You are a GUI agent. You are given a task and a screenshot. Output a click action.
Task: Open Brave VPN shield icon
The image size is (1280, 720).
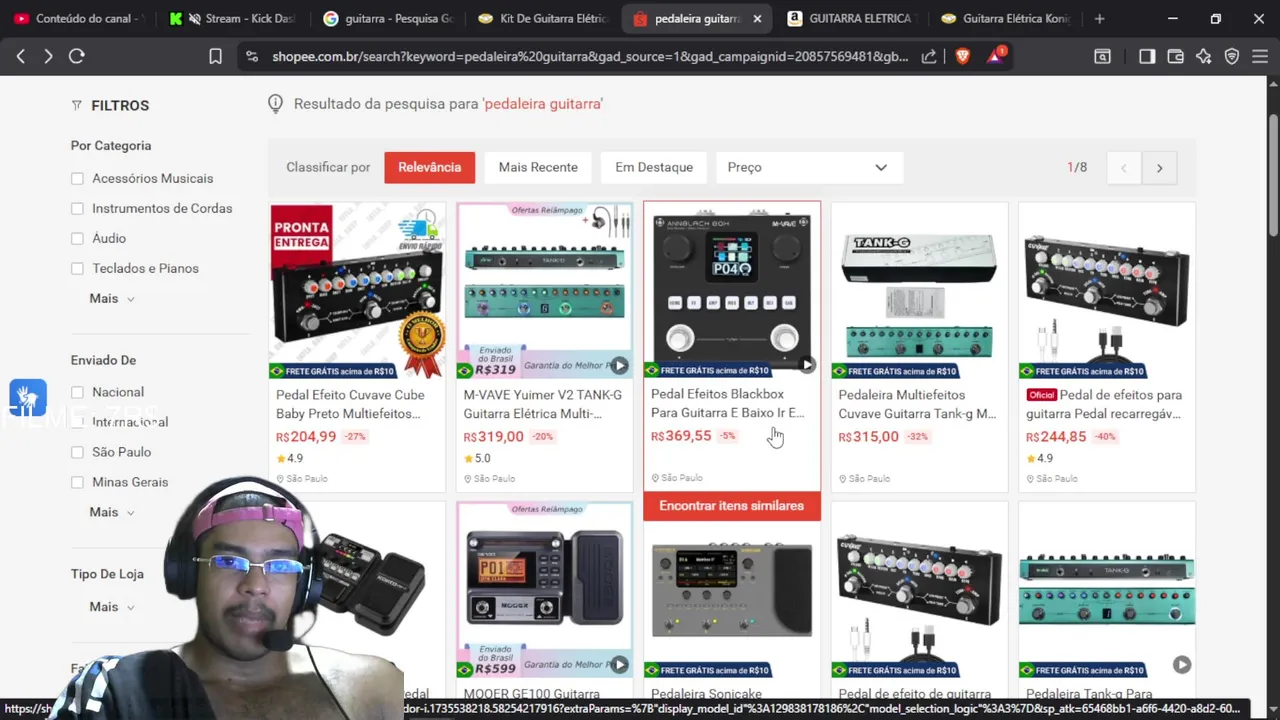(1232, 57)
